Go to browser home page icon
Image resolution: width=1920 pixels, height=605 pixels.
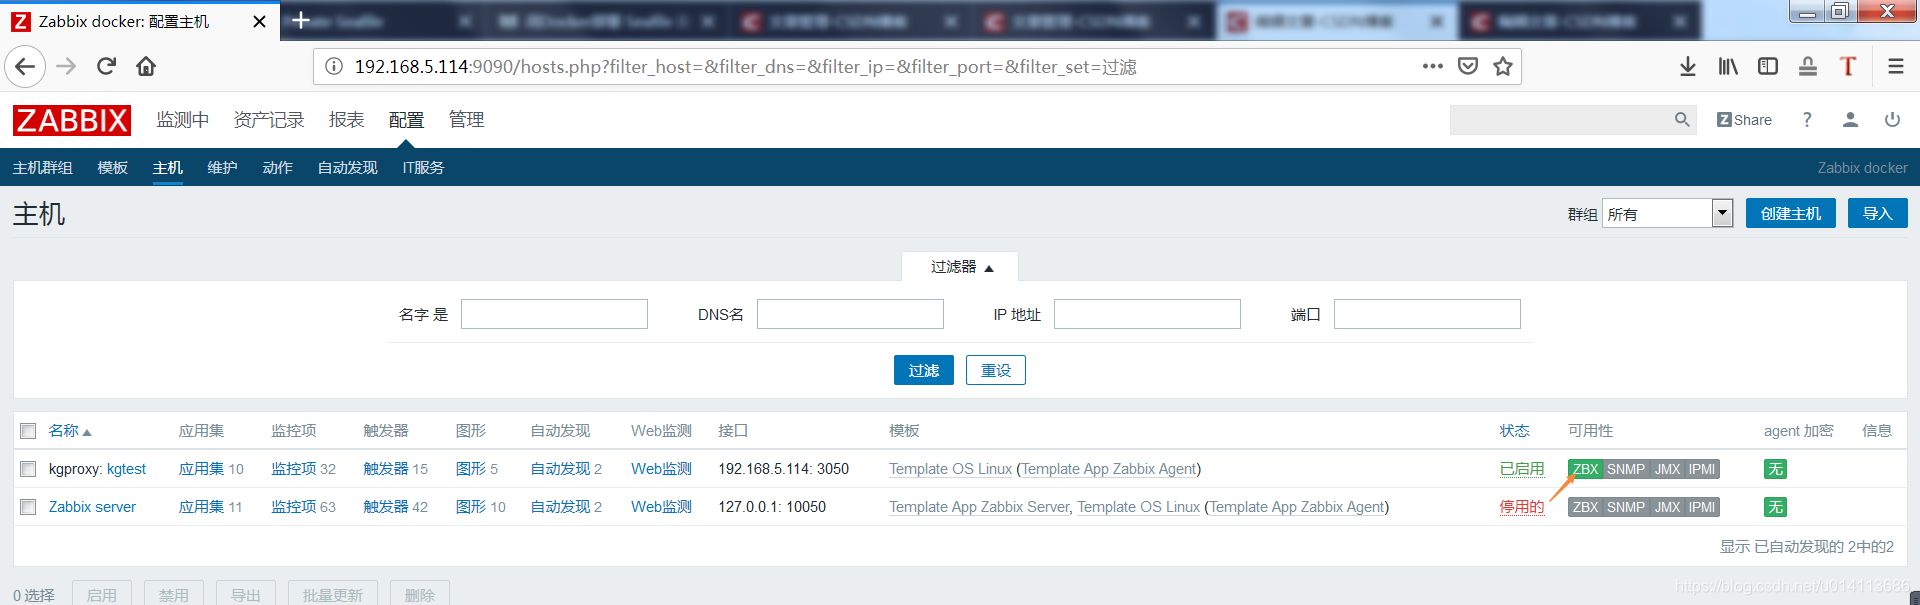[x=146, y=66]
